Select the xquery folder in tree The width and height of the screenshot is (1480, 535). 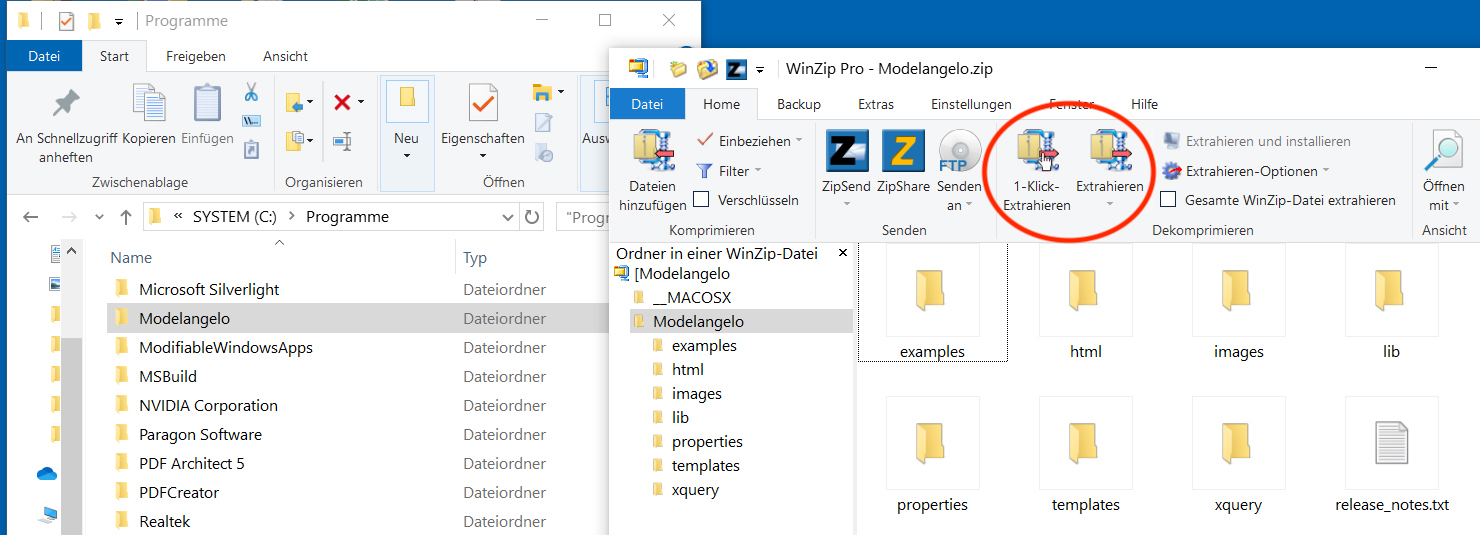click(x=694, y=490)
